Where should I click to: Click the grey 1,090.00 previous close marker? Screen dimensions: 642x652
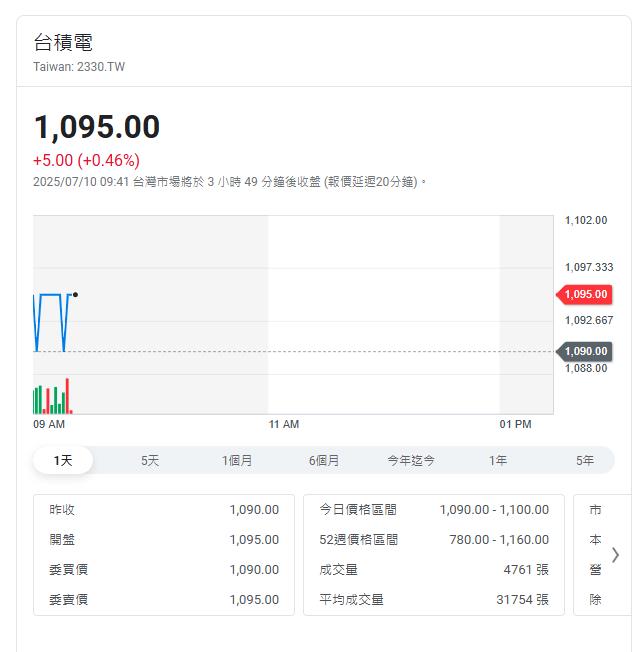(x=584, y=351)
